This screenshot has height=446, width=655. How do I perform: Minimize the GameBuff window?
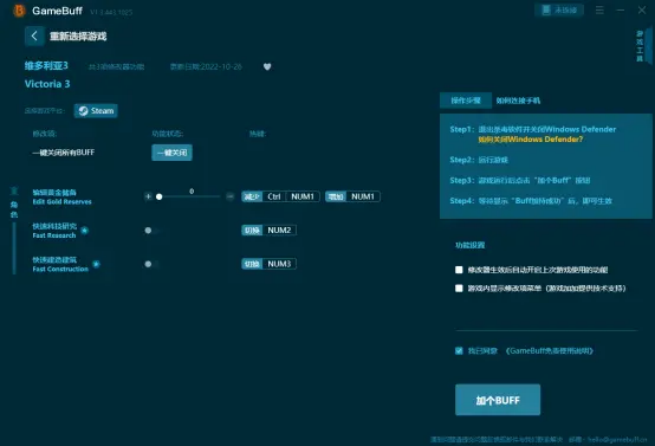620,10
